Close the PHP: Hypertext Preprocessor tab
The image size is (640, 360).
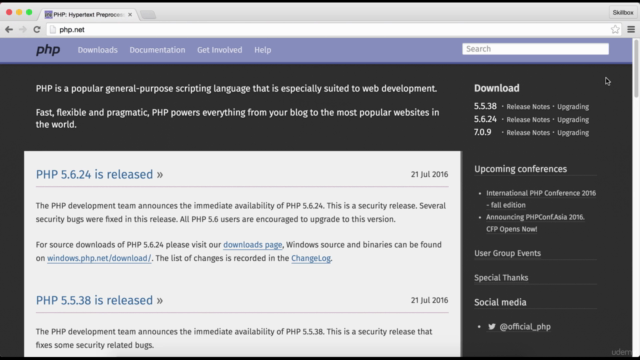(x=130, y=14)
